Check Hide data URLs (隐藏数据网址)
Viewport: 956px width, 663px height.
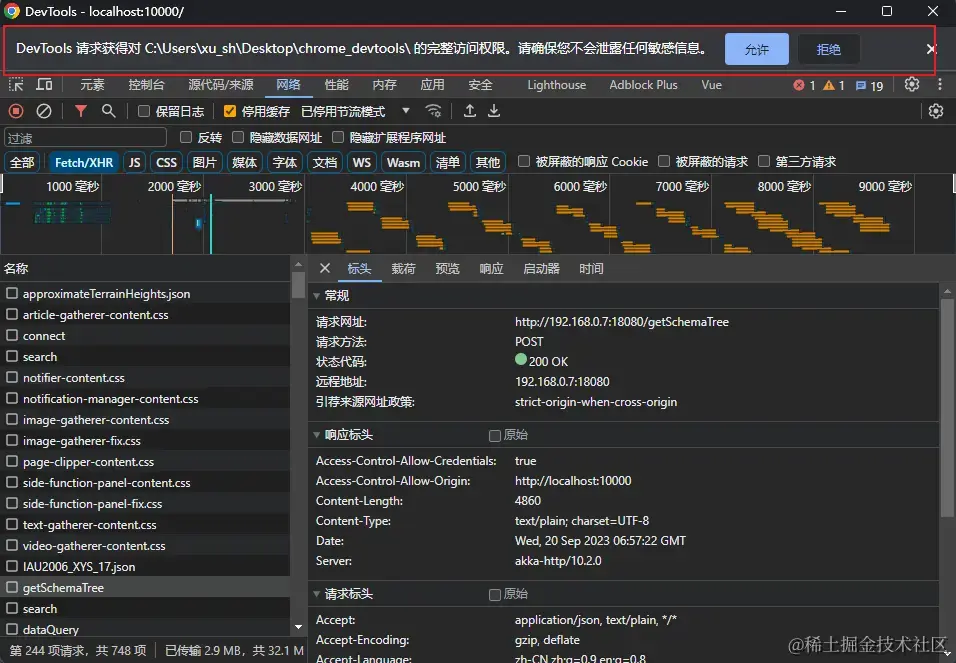pos(238,137)
